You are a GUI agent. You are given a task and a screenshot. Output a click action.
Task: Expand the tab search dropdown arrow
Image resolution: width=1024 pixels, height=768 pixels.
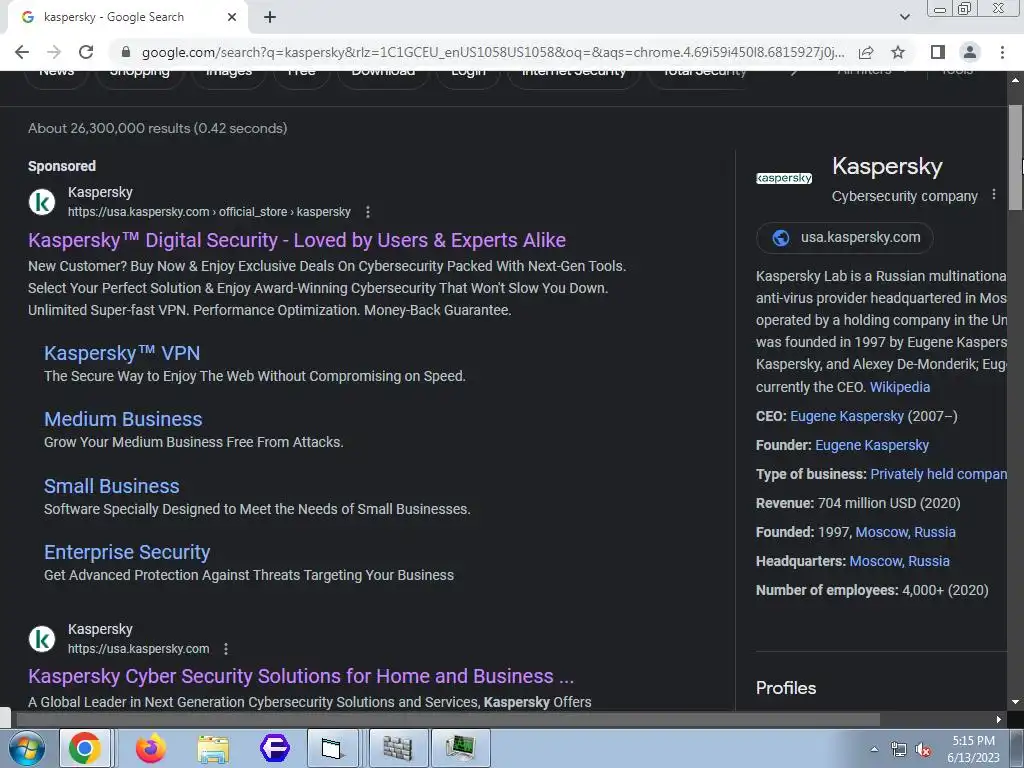pyautogui.click(x=904, y=18)
